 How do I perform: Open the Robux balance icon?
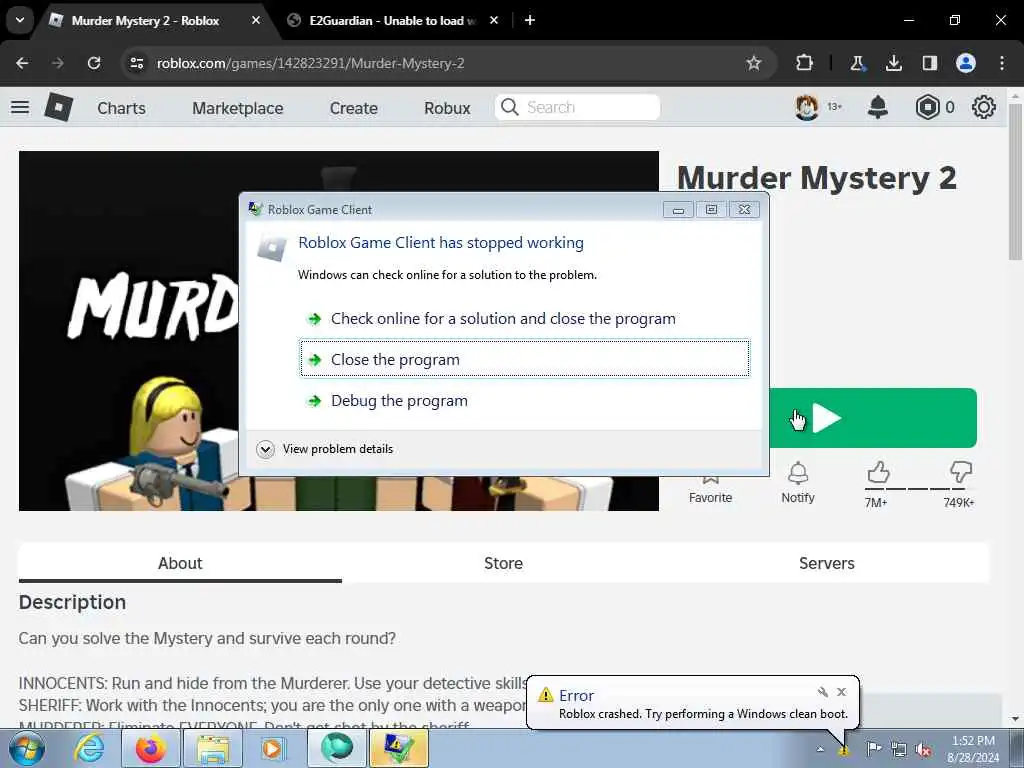[927, 107]
